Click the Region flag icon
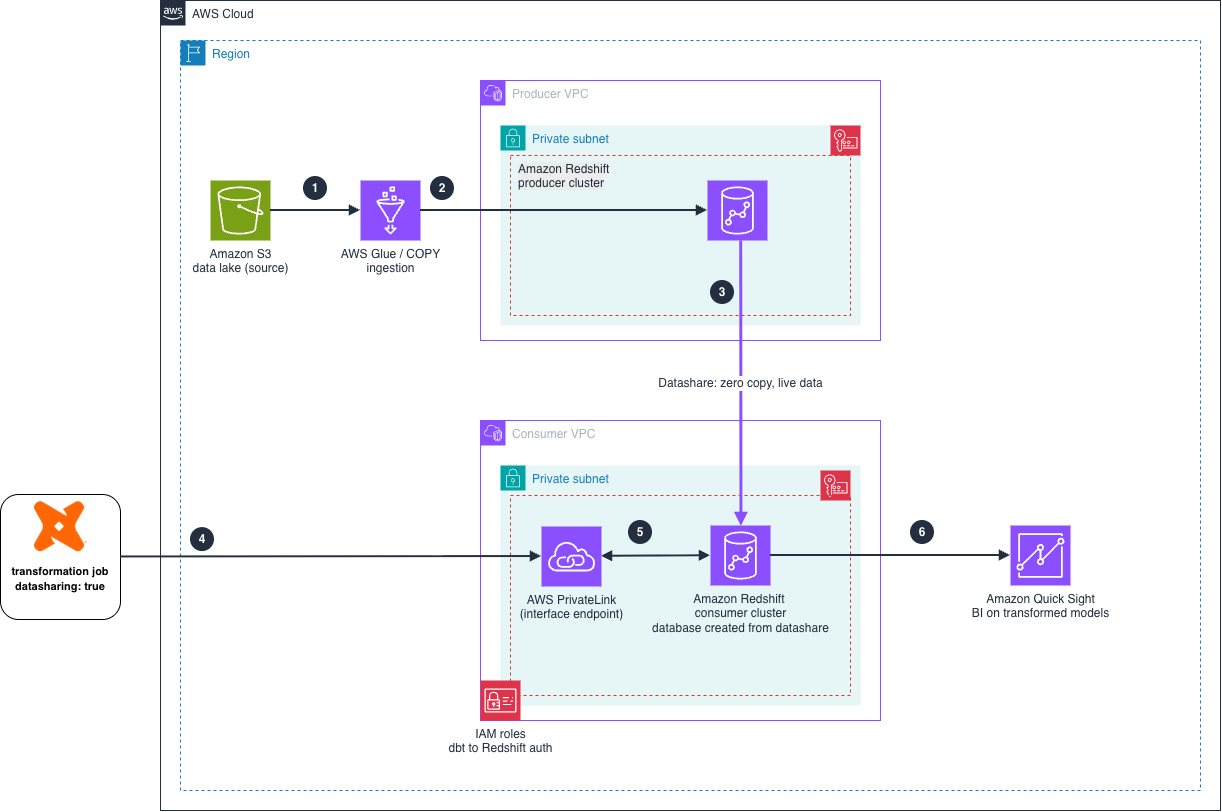 pos(193,53)
